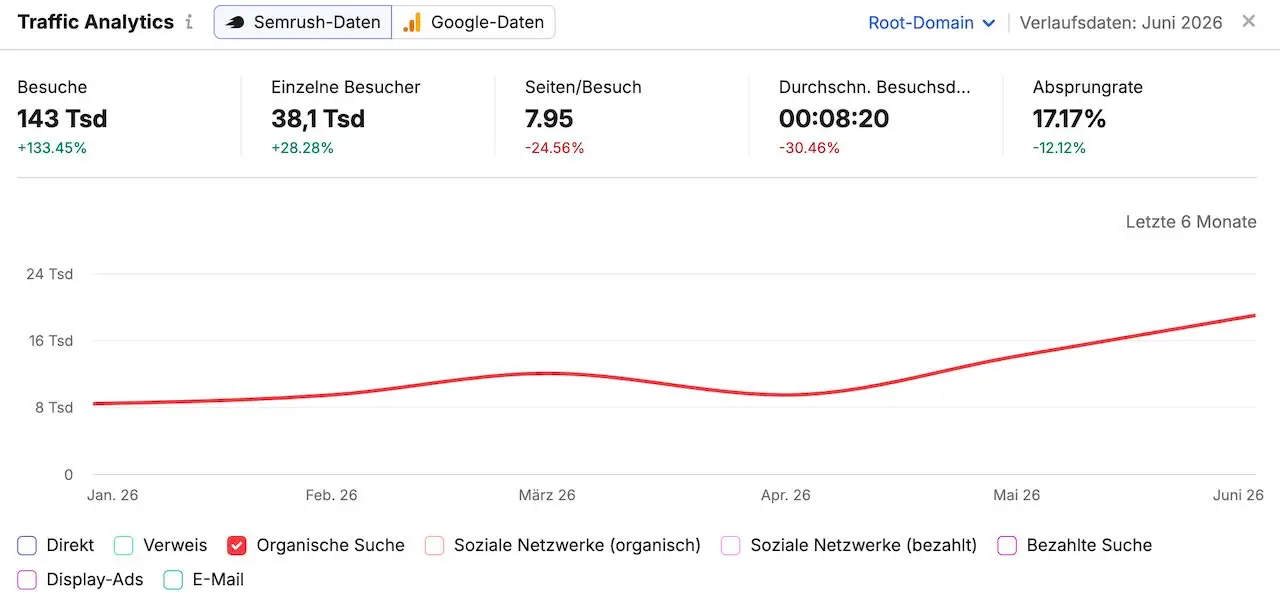This screenshot has height=605, width=1280.
Task: Open the Root-Domain dropdown
Action: 931,22
